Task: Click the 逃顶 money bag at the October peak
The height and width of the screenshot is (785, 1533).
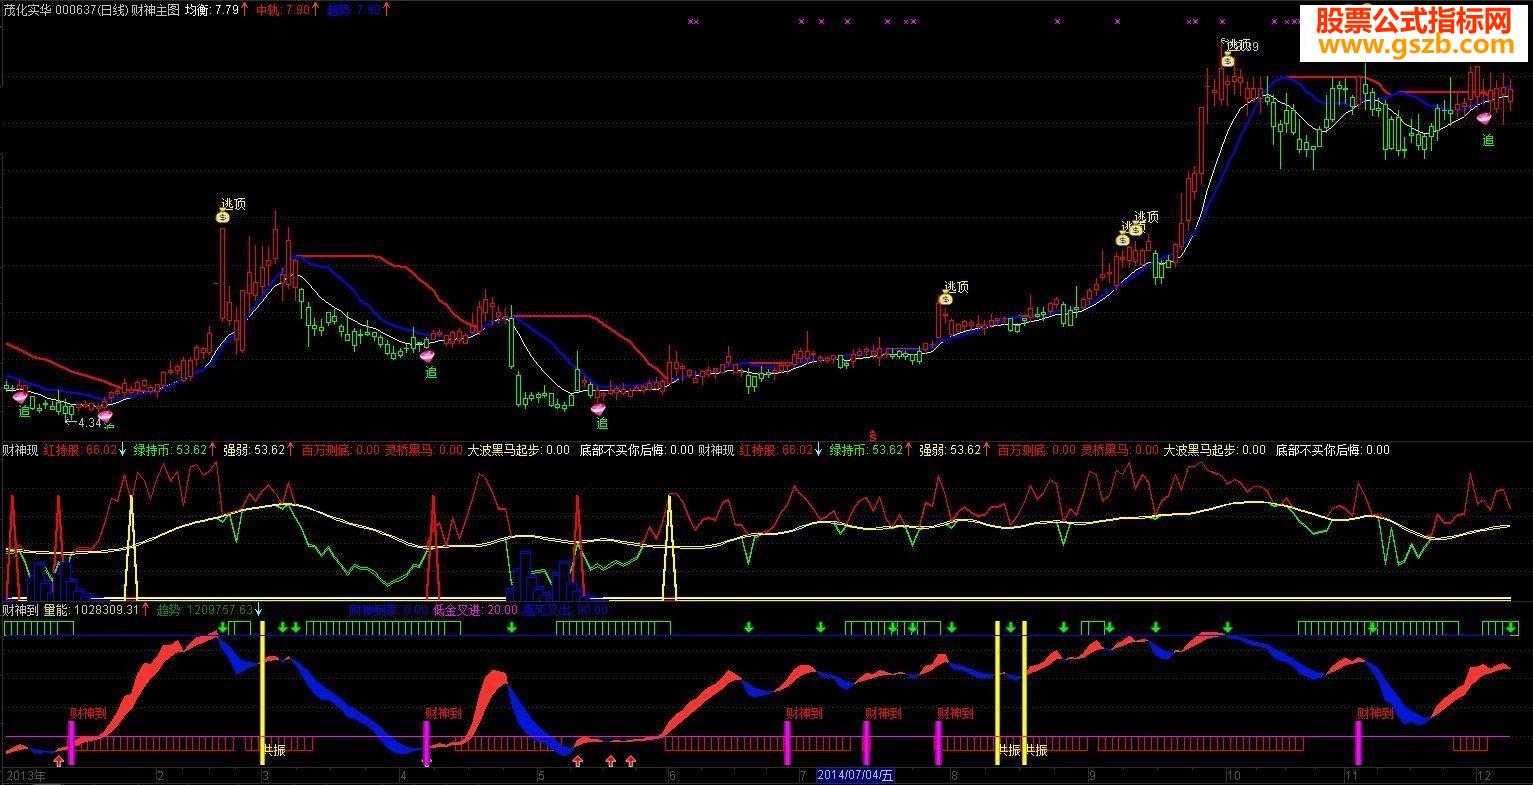Action: pyautogui.click(x=1228, y=60)
